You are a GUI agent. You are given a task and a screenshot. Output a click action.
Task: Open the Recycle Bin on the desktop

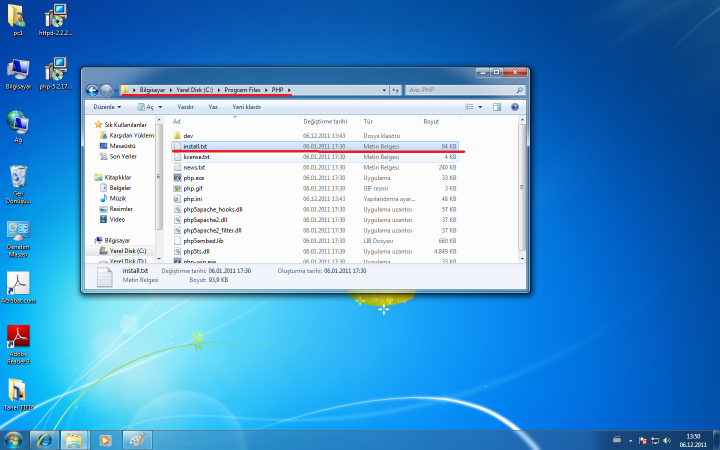pos(17,179)
